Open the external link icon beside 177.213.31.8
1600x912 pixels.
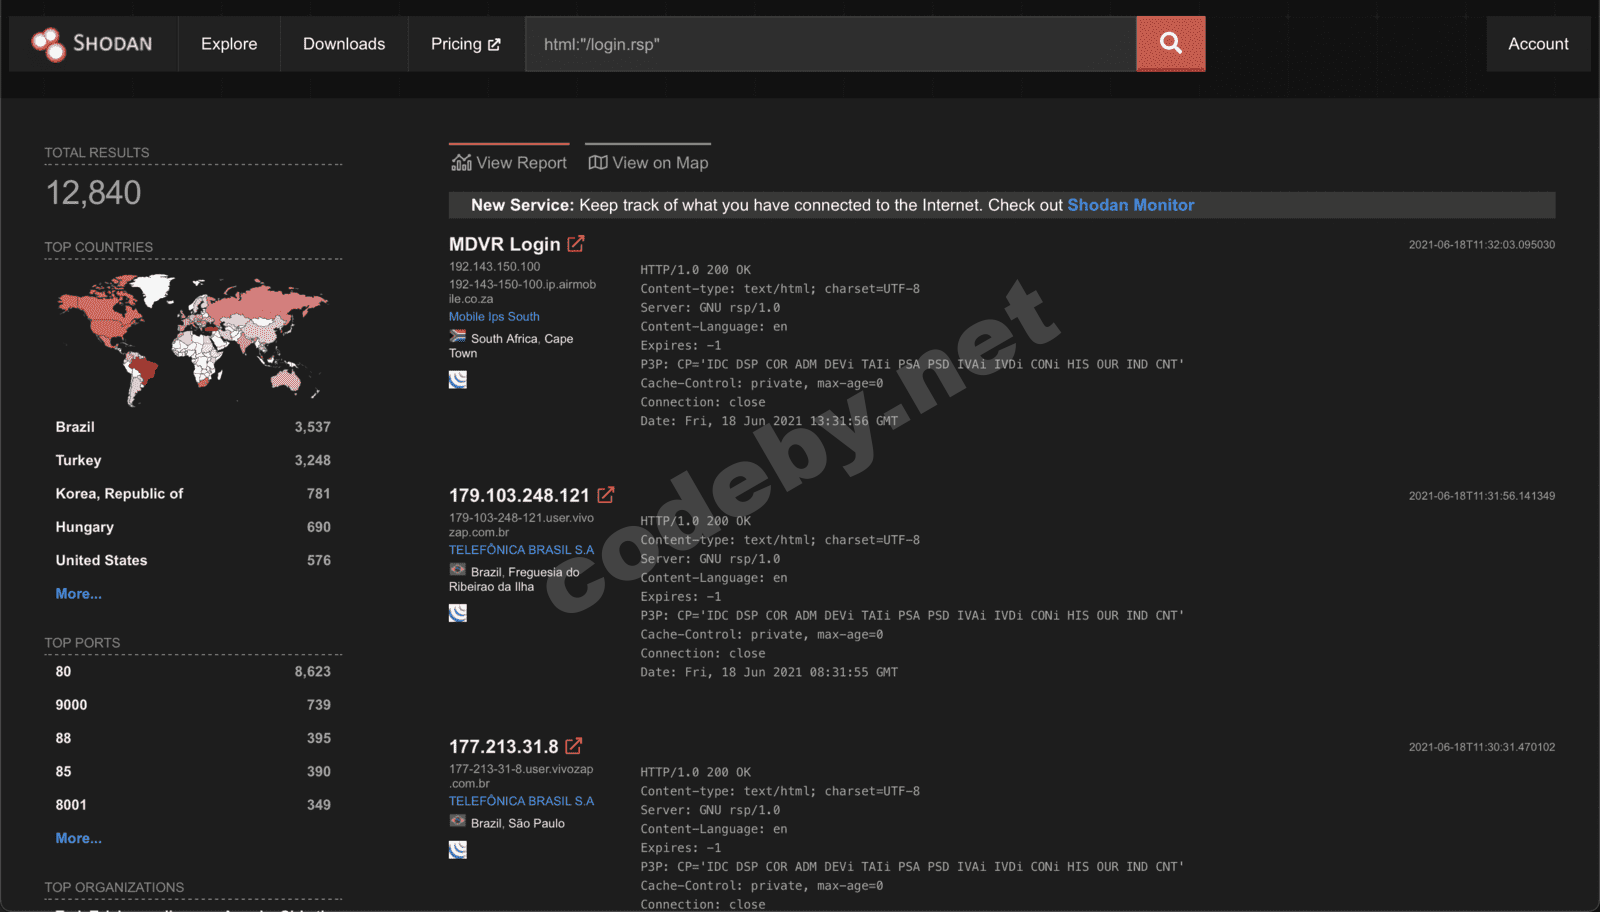pyautogui.click(x=573, y=745)
